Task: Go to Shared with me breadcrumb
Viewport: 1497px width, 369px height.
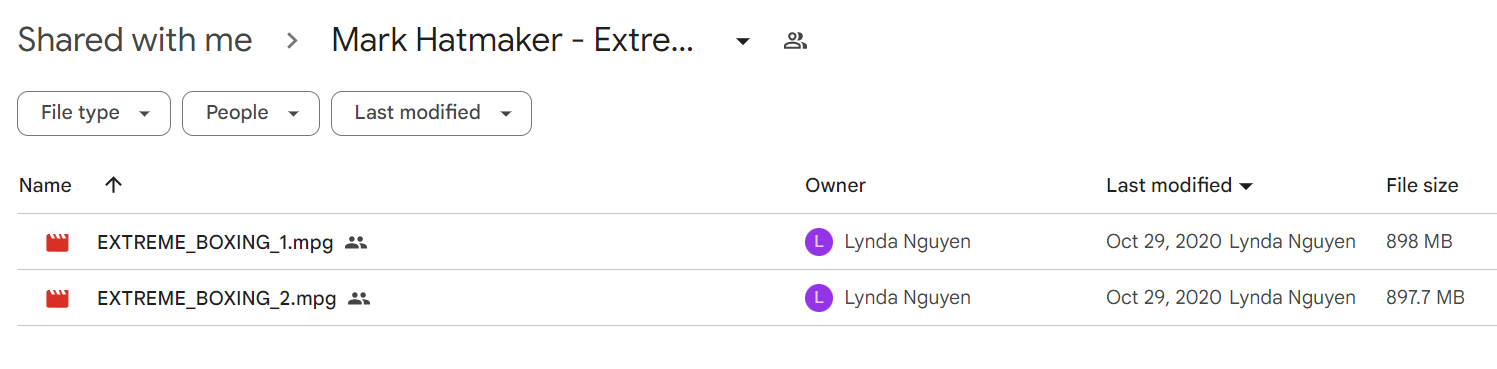Action: click(x=135, y=41)
